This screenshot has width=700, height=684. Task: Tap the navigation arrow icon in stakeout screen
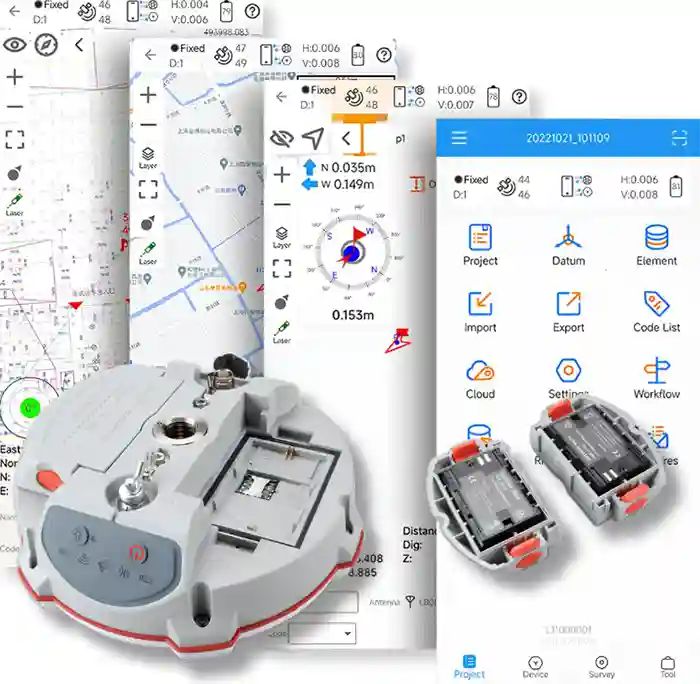tap(313, 138)
